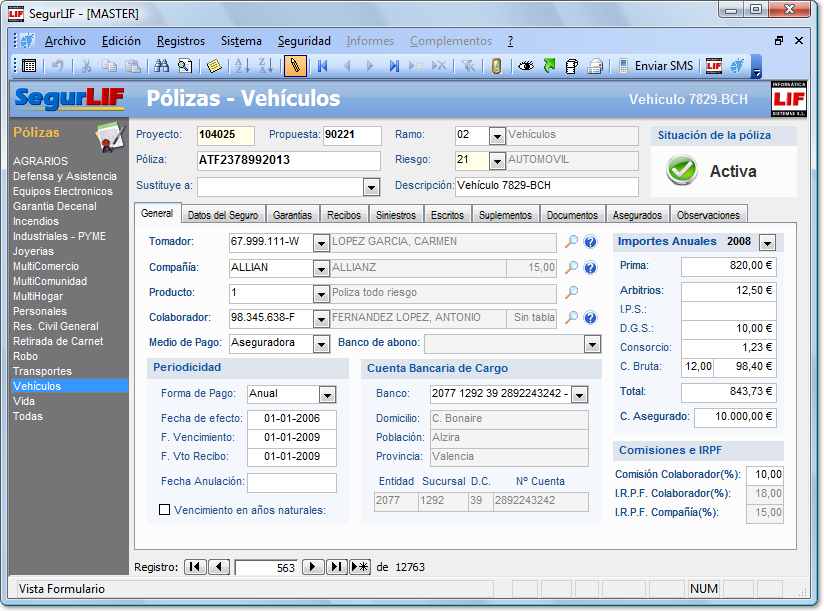Click magnifier icon beside Producto field
Viewport: 824px width, 611px height.
pos(572,293)
